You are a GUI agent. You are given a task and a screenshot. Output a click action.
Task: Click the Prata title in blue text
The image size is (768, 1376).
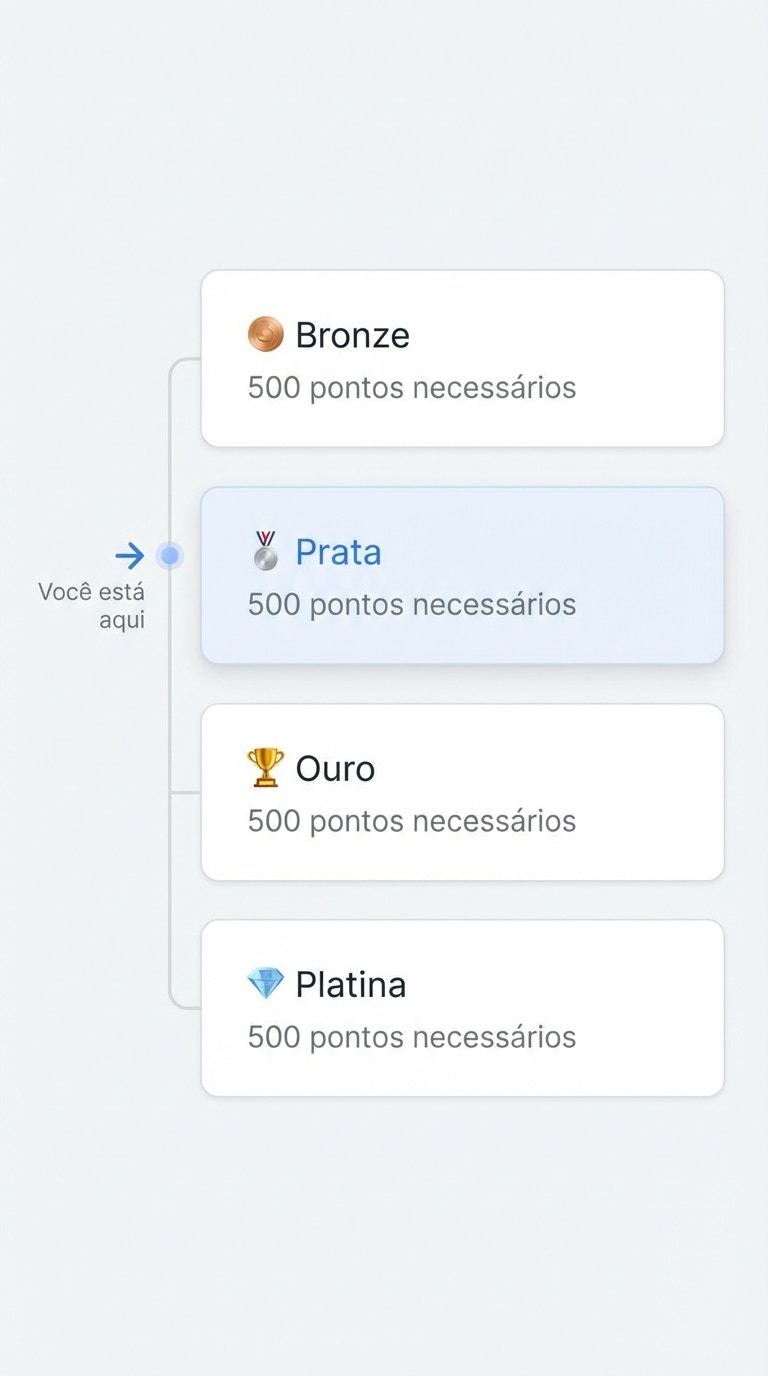[x=338, y=550]
